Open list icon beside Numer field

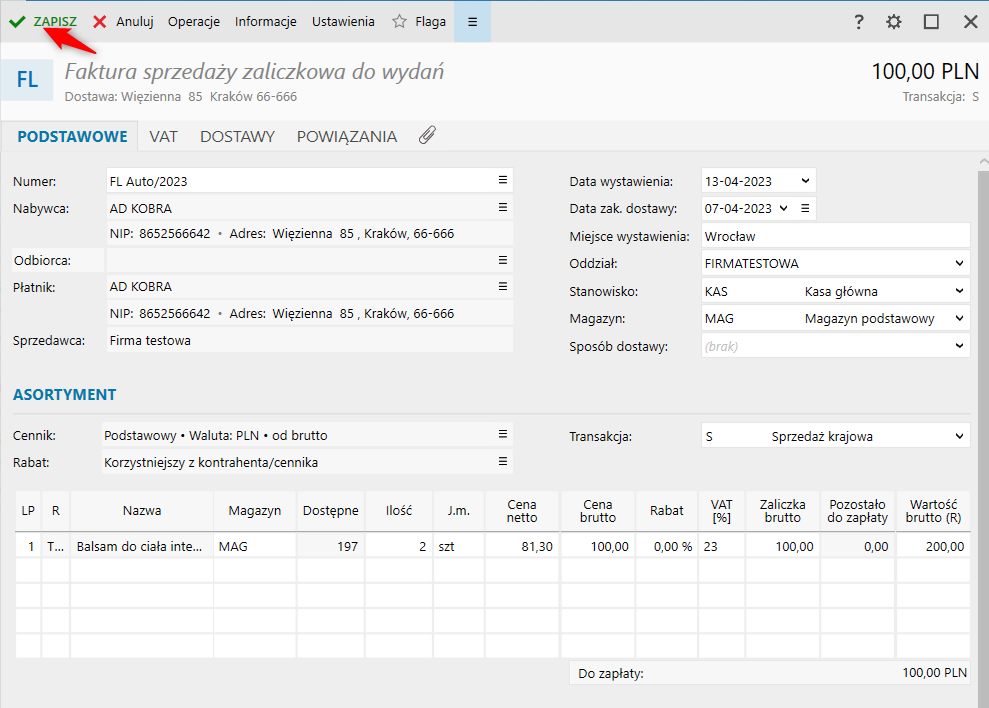coord(503,181)
